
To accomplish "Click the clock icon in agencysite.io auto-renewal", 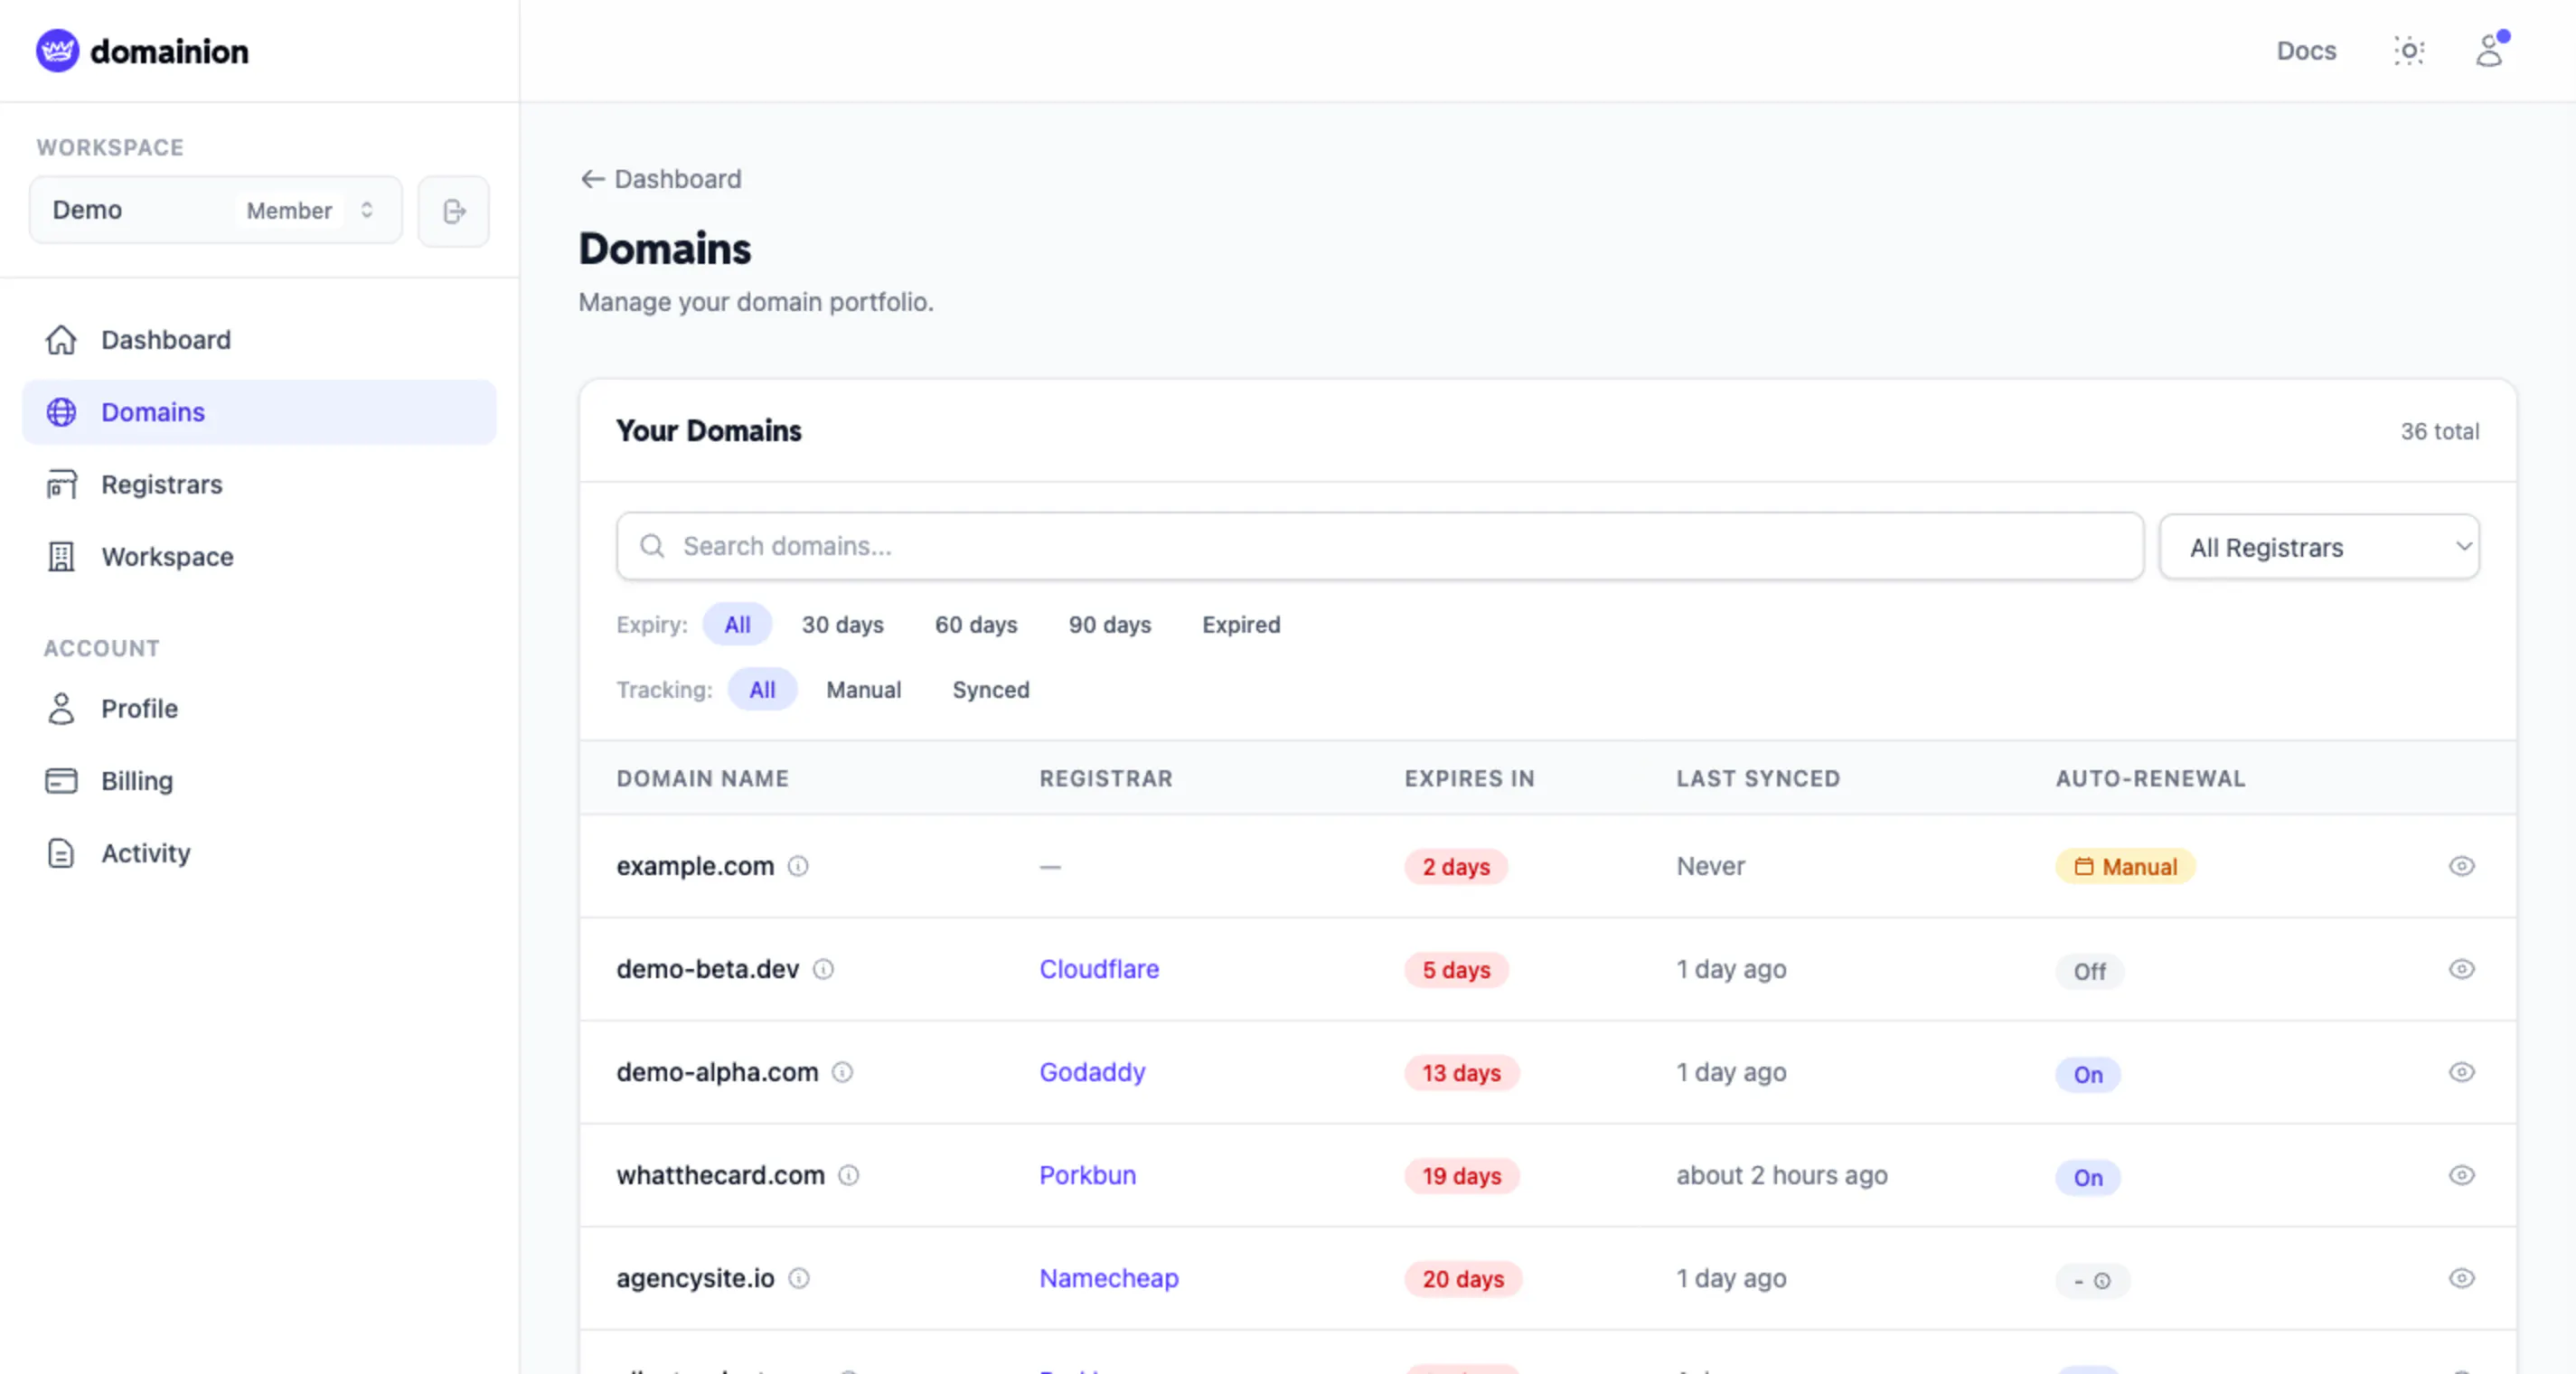I will (2102, 1281).
